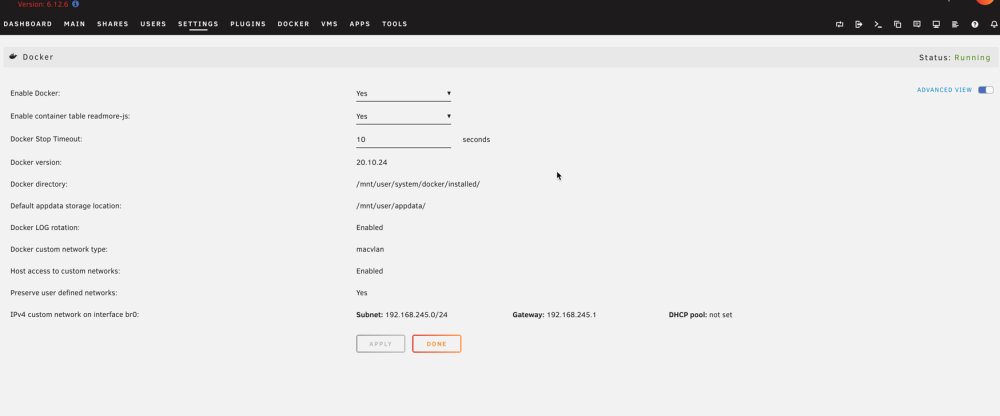
Task: Click the Host access Enabled value
Action: 370,271
